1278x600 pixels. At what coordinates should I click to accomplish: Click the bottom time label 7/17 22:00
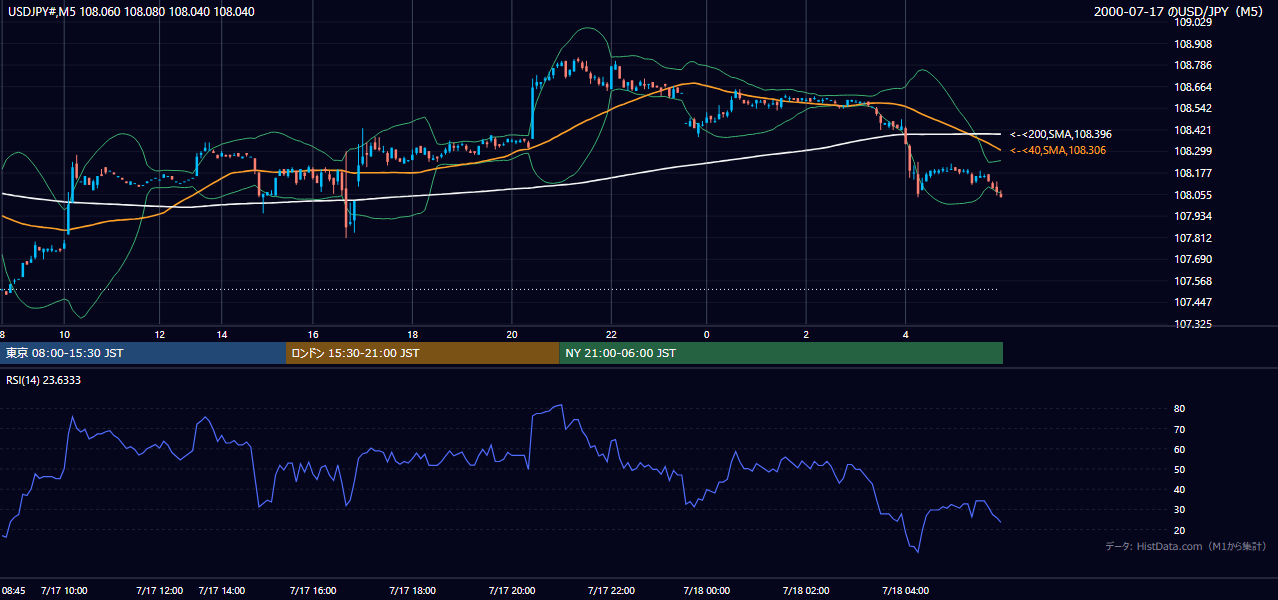(x=611, y=590)
